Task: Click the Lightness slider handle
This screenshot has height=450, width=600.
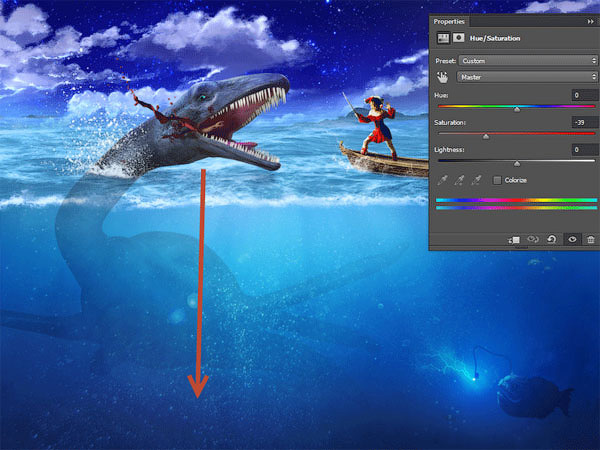Action: [517, 164]
